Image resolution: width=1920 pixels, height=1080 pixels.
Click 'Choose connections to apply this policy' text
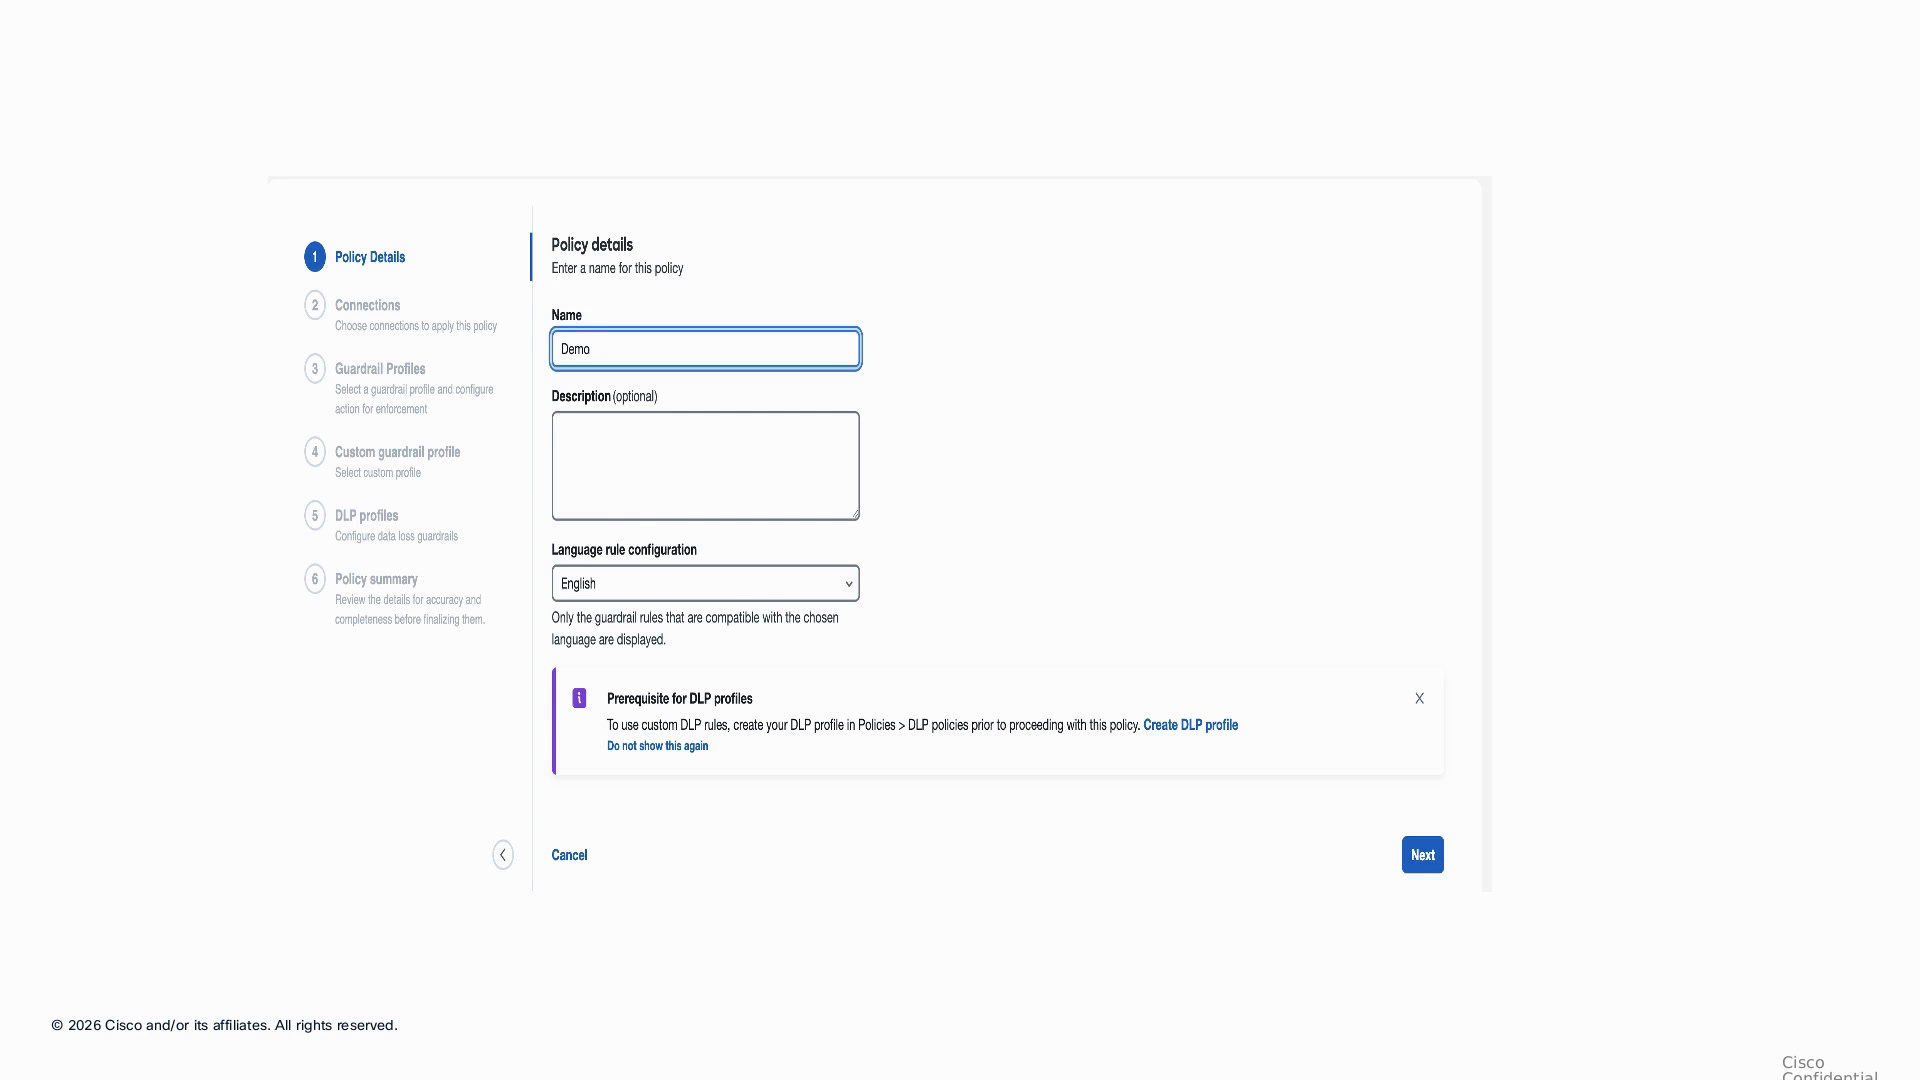(x=416, y=326)
